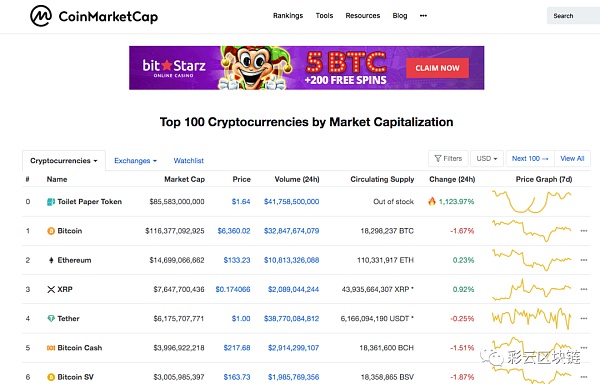This screenshot has height=384, width=600.
Task: Click the Search input field
Action: coord(573,16)
